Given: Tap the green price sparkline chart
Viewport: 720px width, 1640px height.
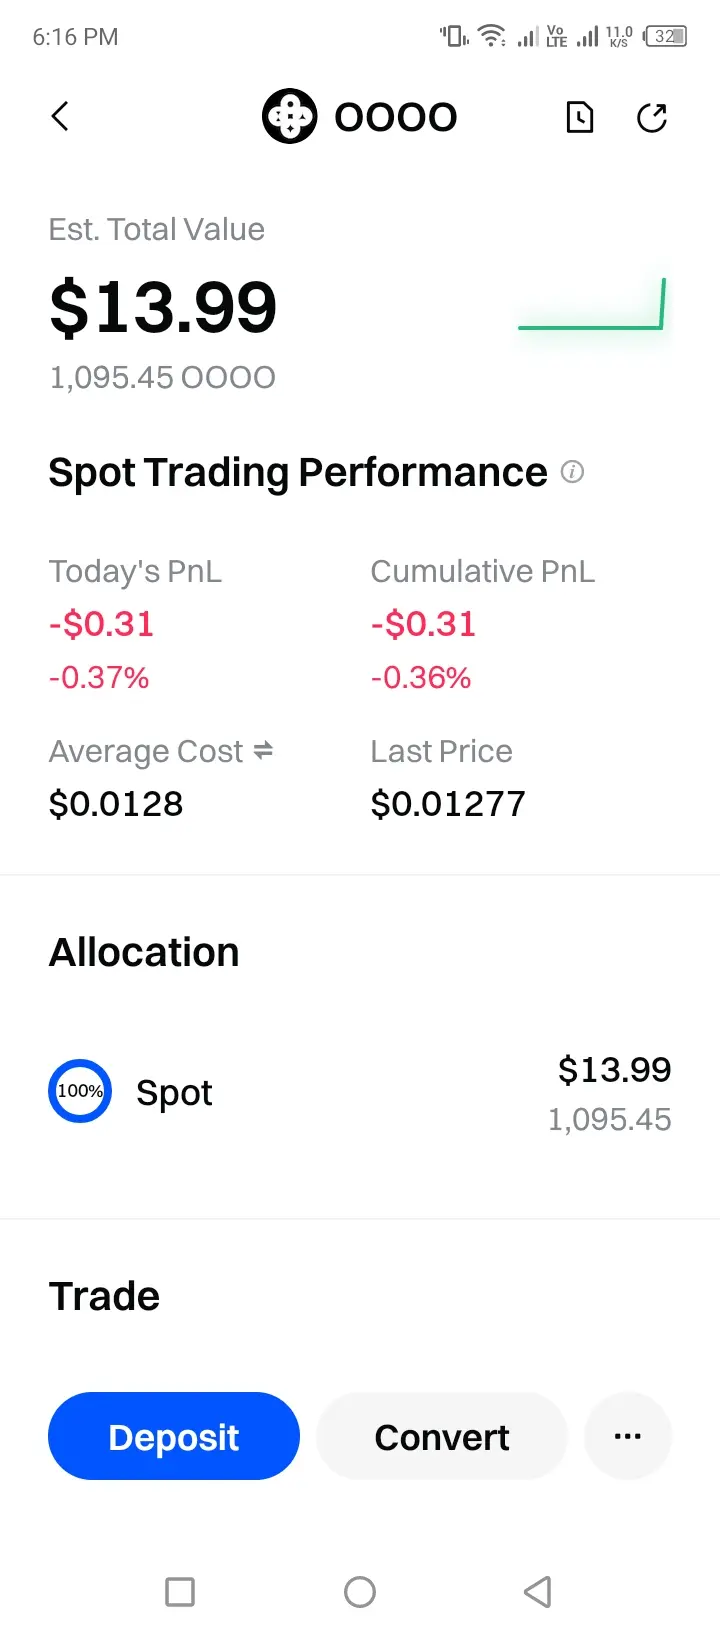Looking at the screenshot, I should pyautogui.click(x=591, y=304).
